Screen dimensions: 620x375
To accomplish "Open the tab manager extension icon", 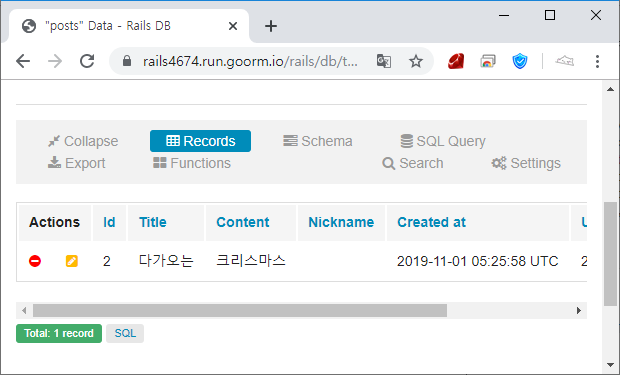I will coord(488,61).
